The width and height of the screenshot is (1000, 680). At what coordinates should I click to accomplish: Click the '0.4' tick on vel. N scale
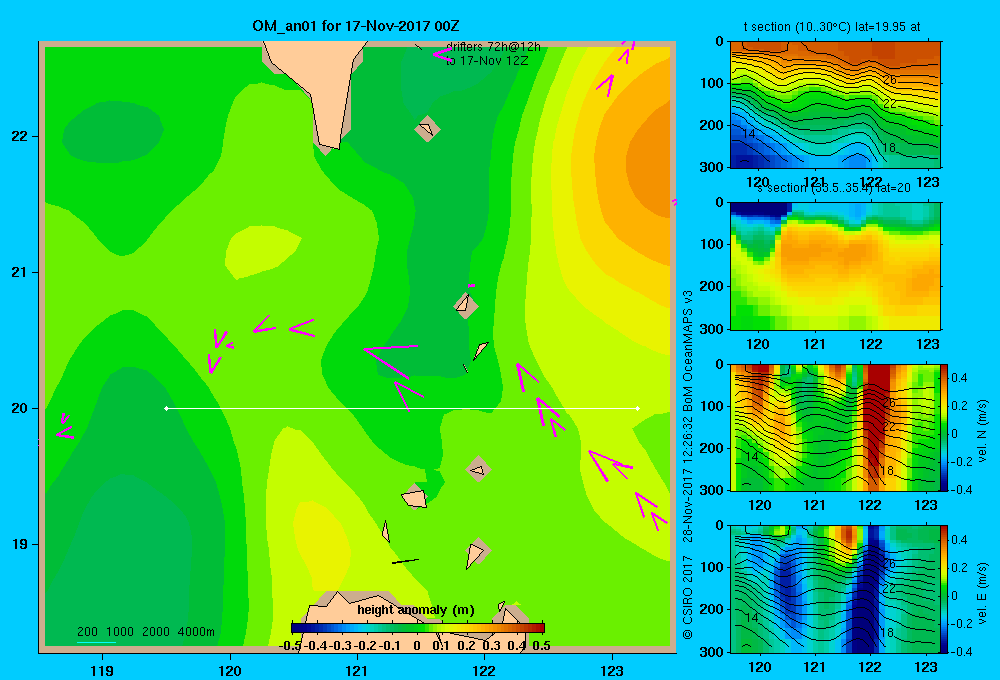coord(959,378)
